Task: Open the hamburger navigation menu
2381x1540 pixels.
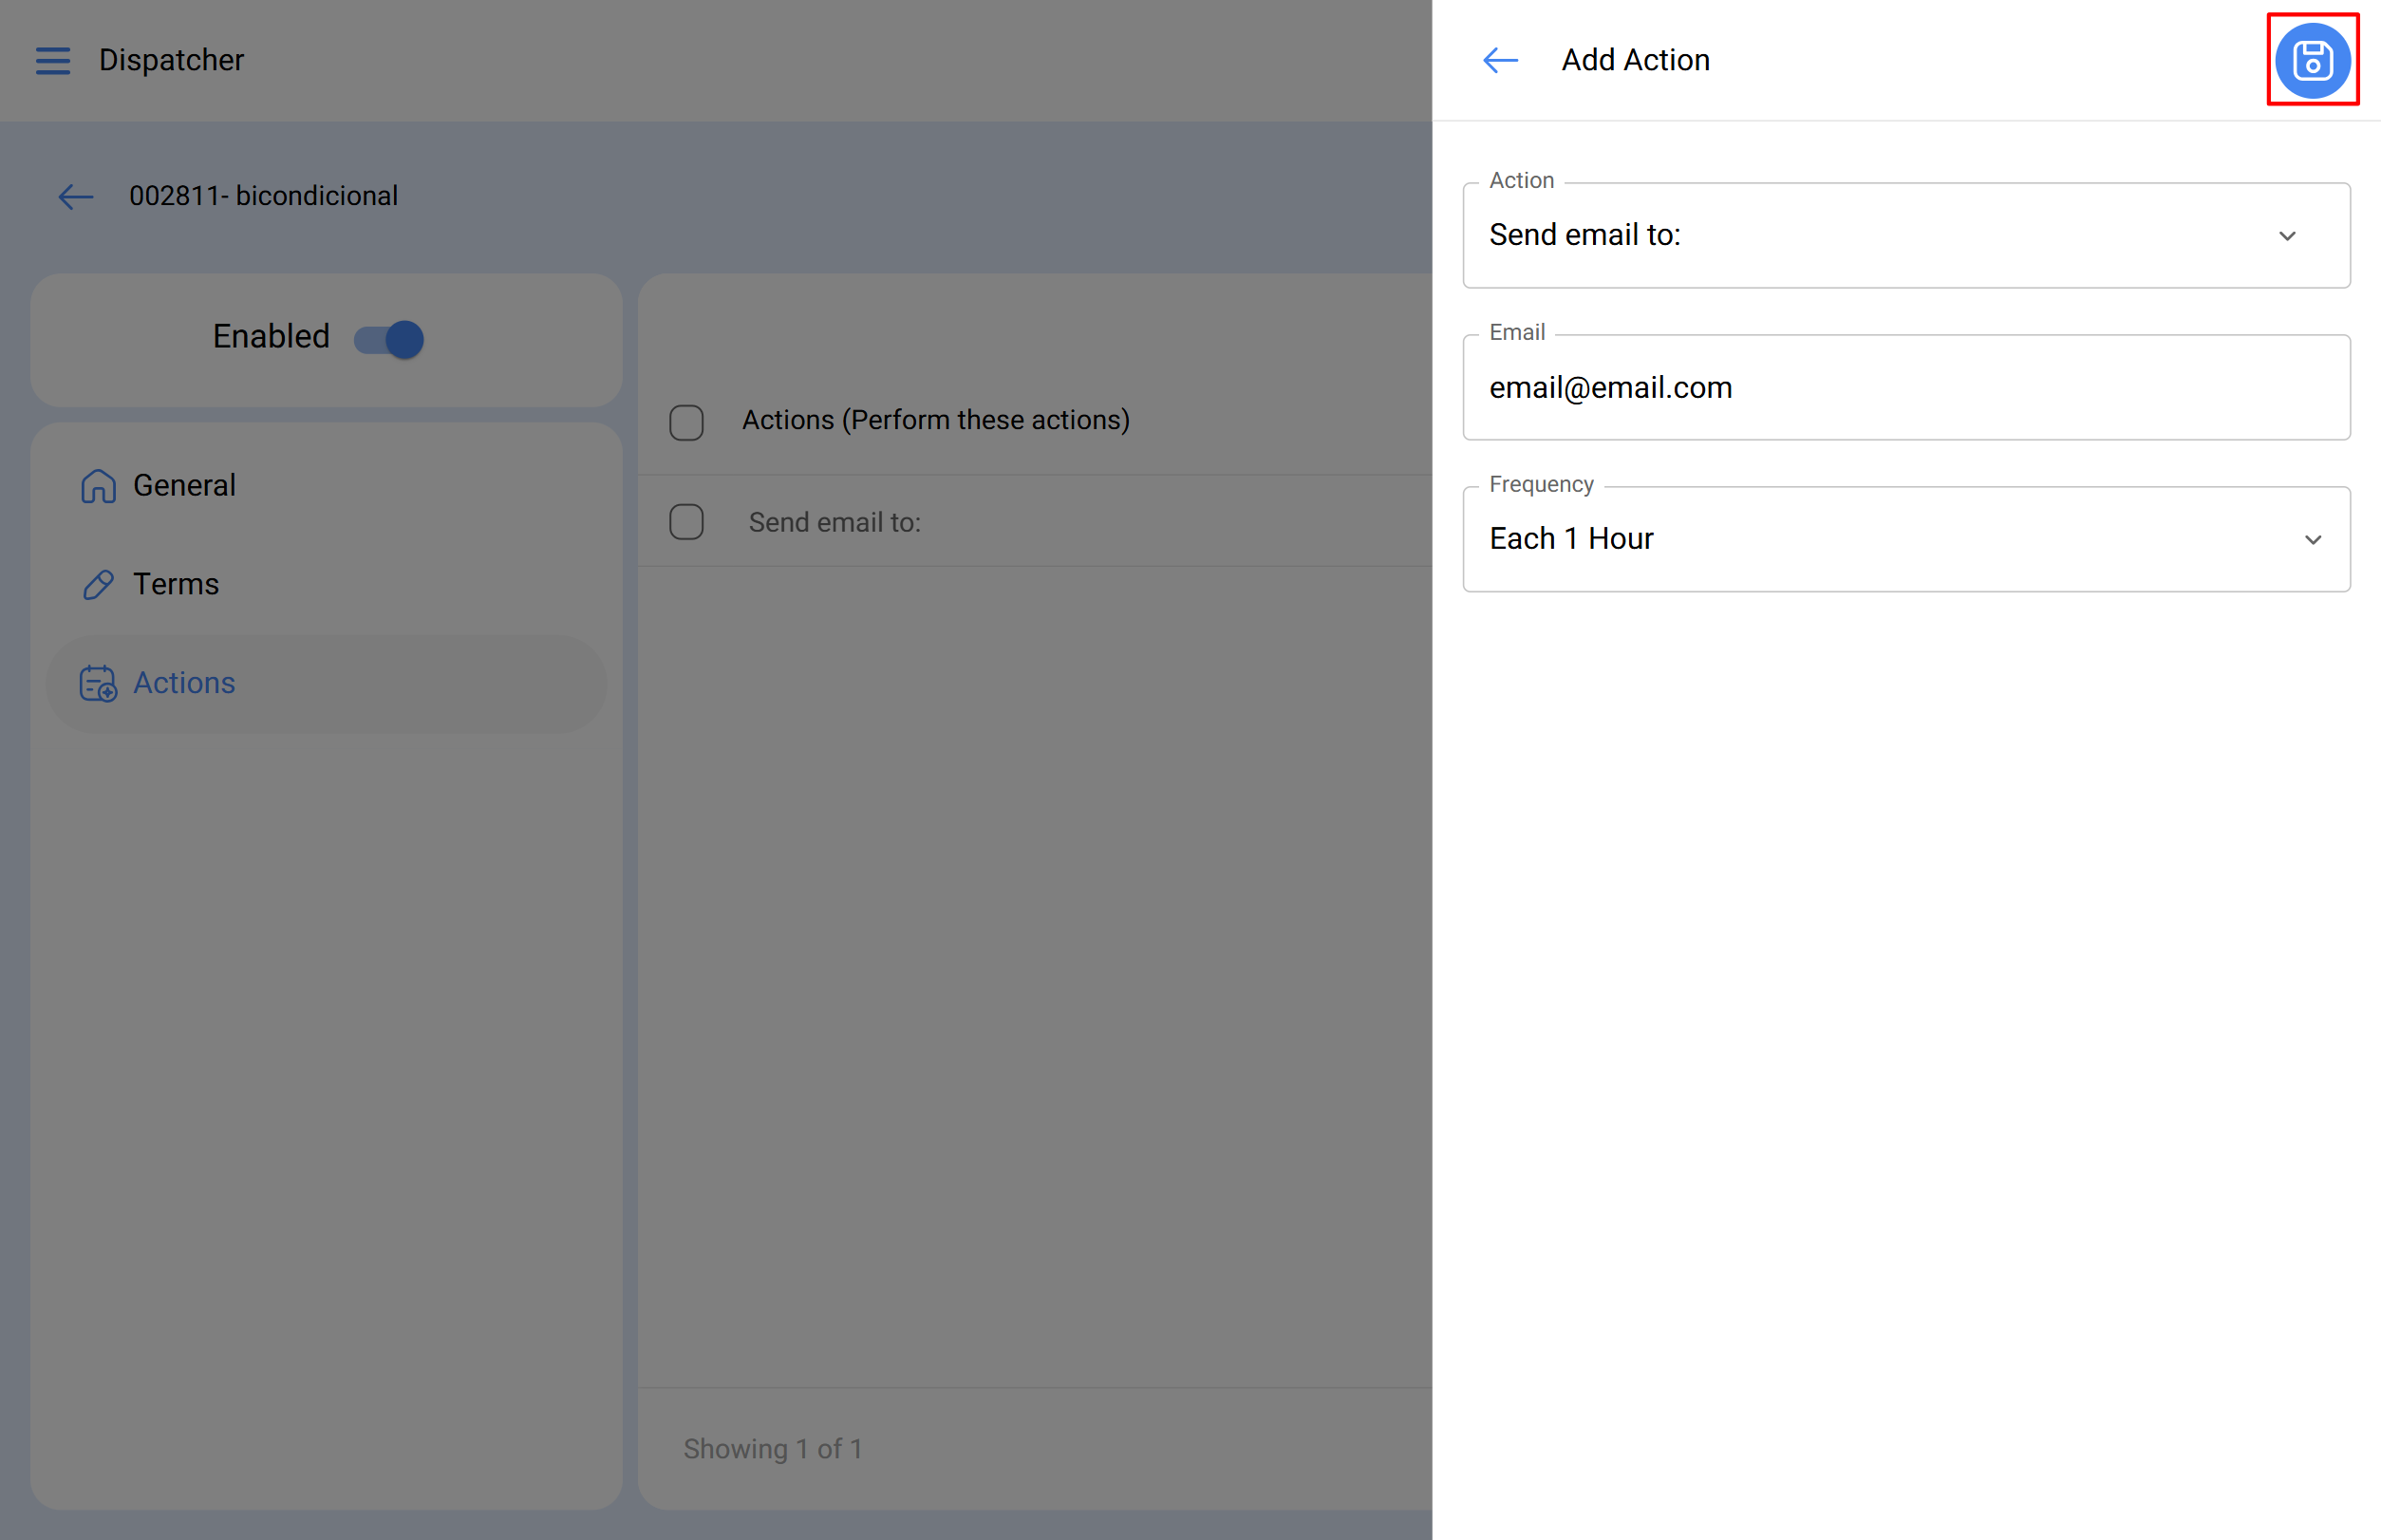Action: (53, 60)
